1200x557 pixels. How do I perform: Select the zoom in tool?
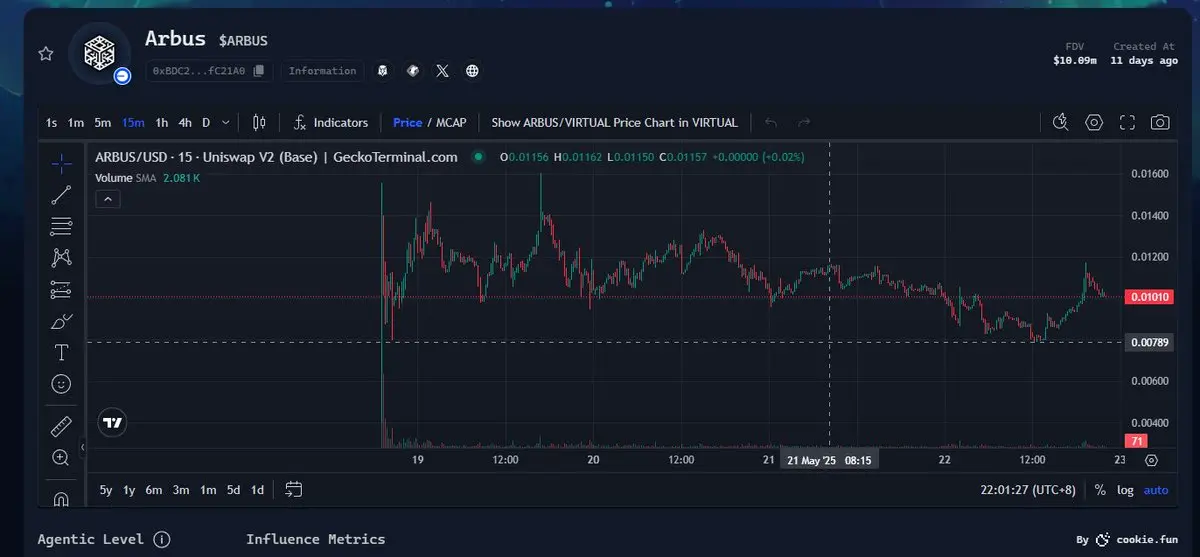coord(61,458)
